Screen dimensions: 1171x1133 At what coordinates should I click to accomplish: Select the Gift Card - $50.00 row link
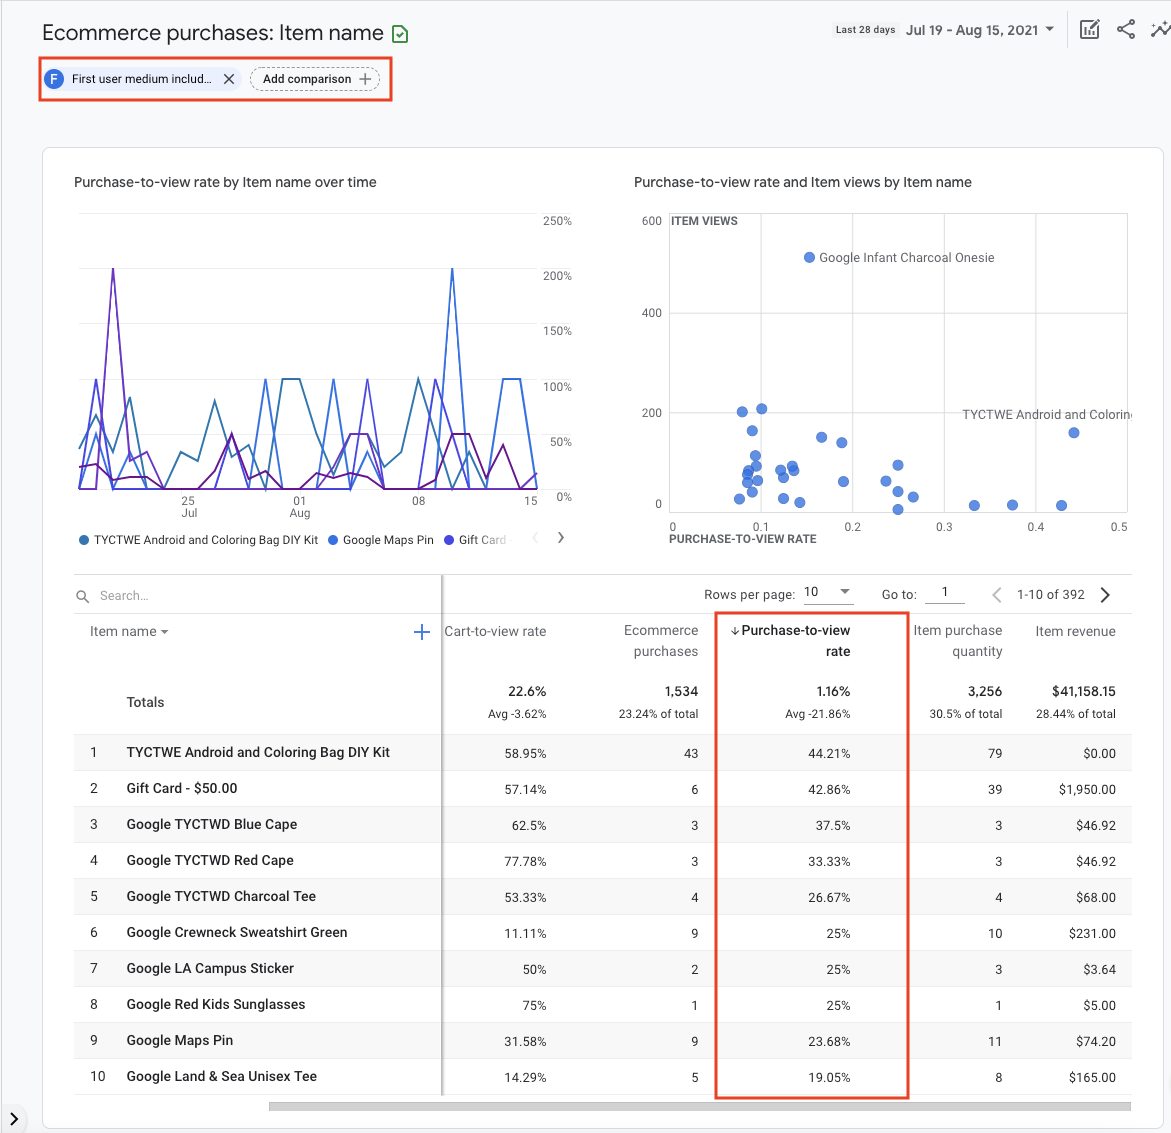[180, 788]
